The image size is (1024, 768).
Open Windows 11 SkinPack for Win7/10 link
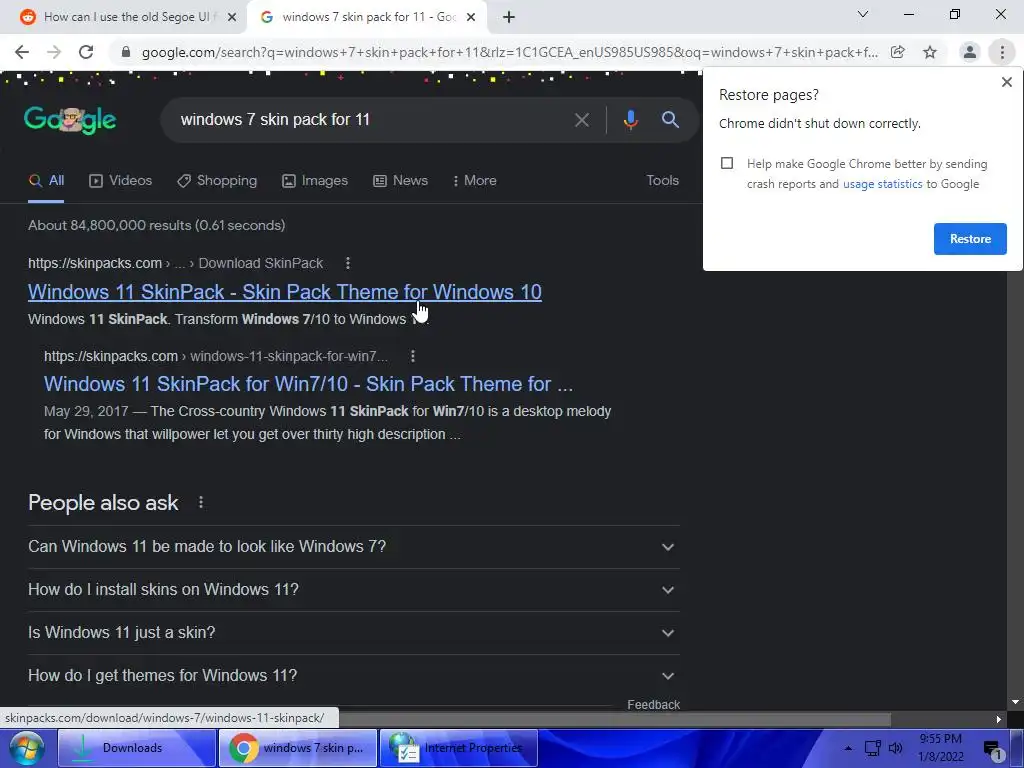308,384
